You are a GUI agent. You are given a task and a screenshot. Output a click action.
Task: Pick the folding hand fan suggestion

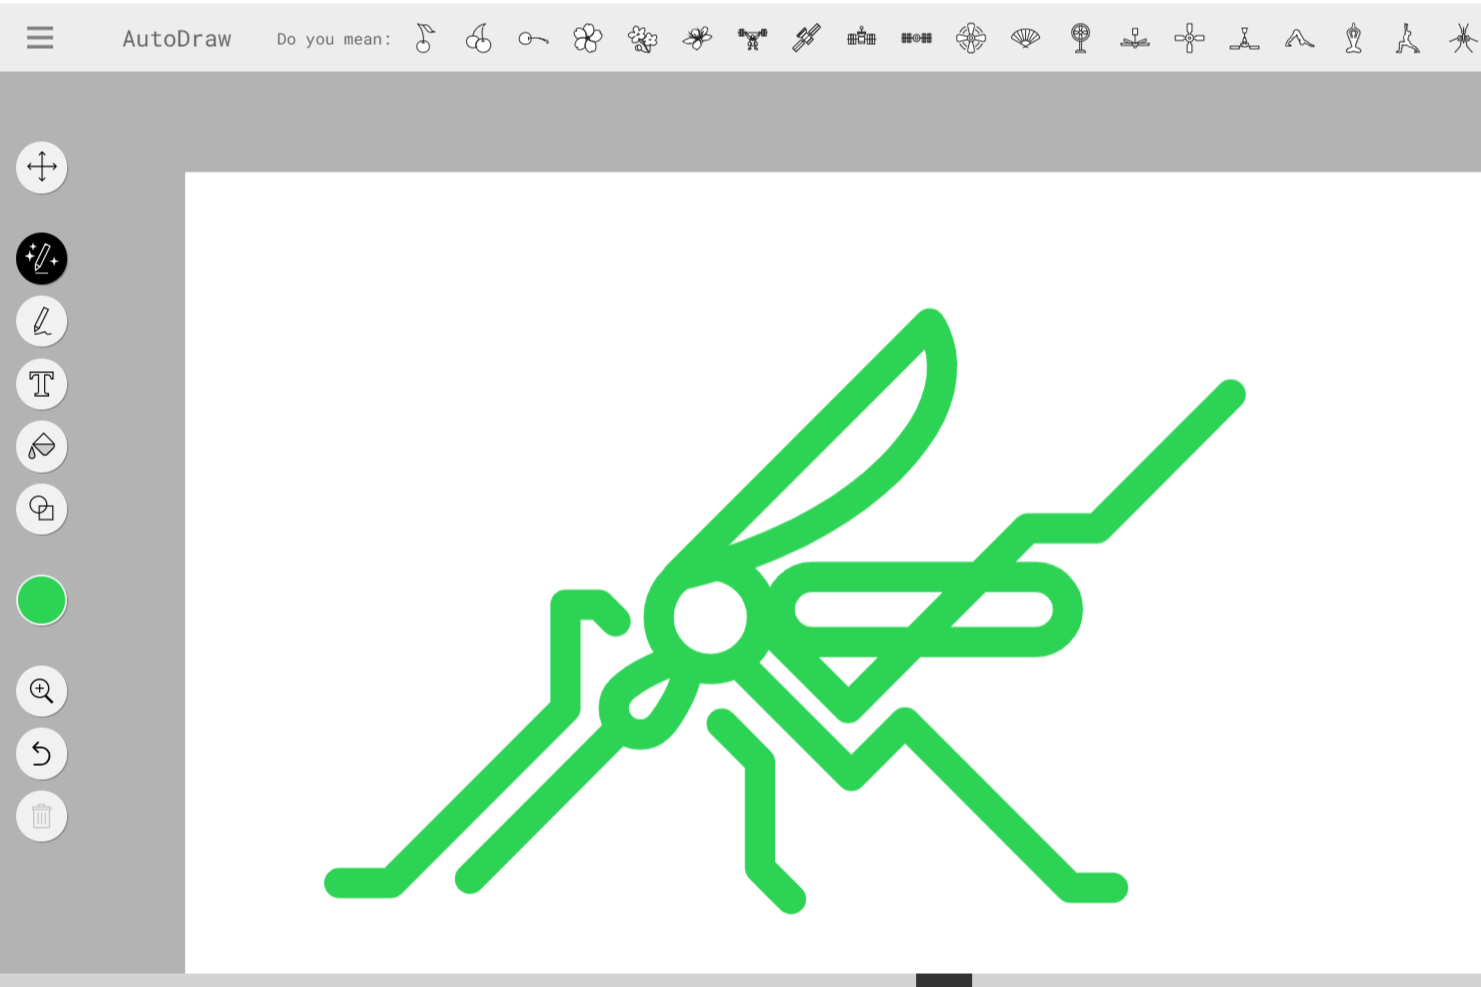[x=1025, y=38]
